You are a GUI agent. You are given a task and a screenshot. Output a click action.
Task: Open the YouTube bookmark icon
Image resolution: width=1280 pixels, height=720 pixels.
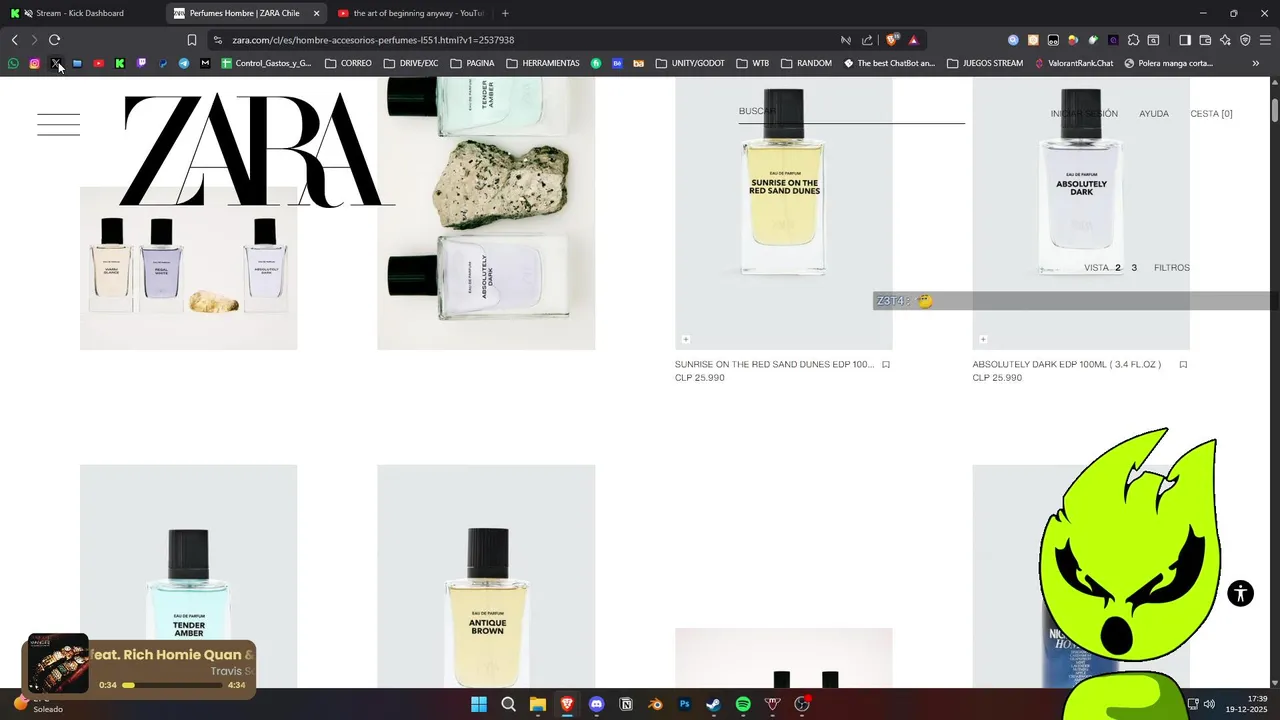[x=98, y=63]
